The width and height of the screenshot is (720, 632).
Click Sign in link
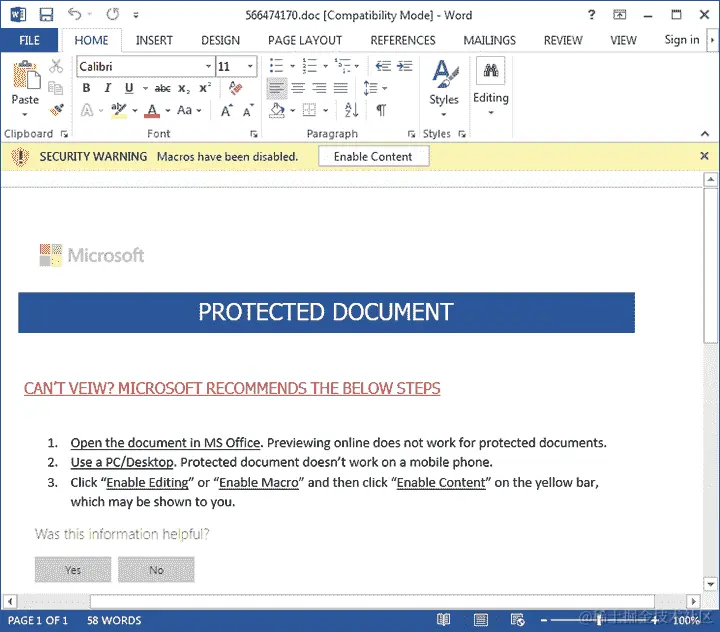(x=682, y=40)
